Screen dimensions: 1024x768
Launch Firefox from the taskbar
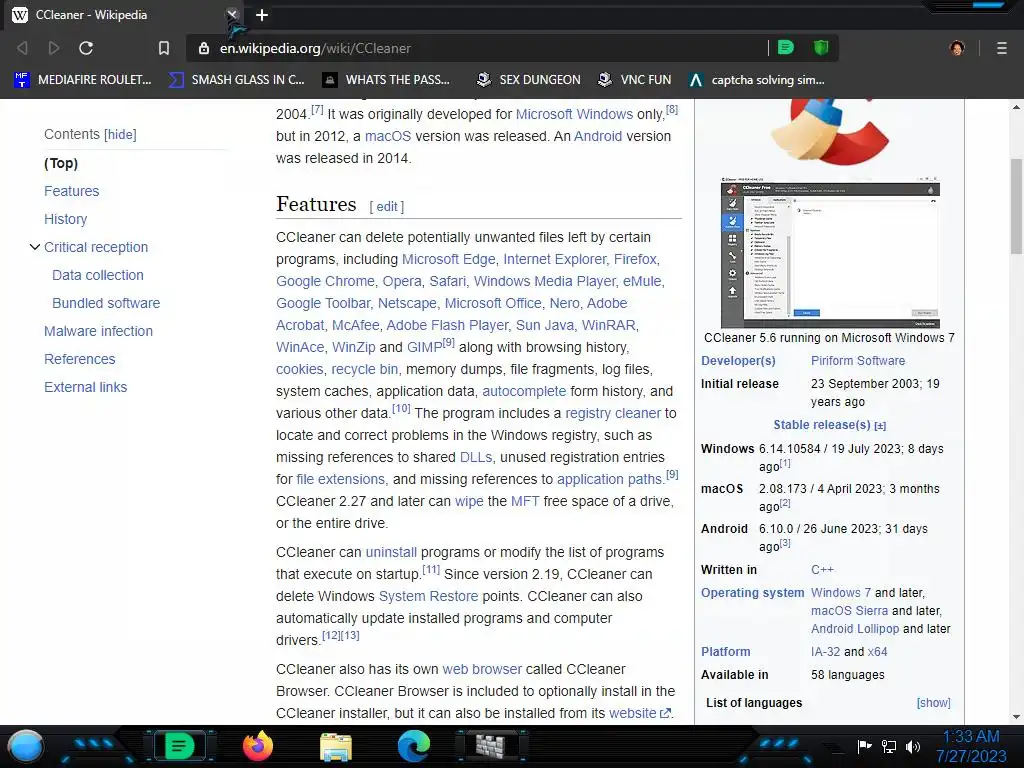(257, 746)
